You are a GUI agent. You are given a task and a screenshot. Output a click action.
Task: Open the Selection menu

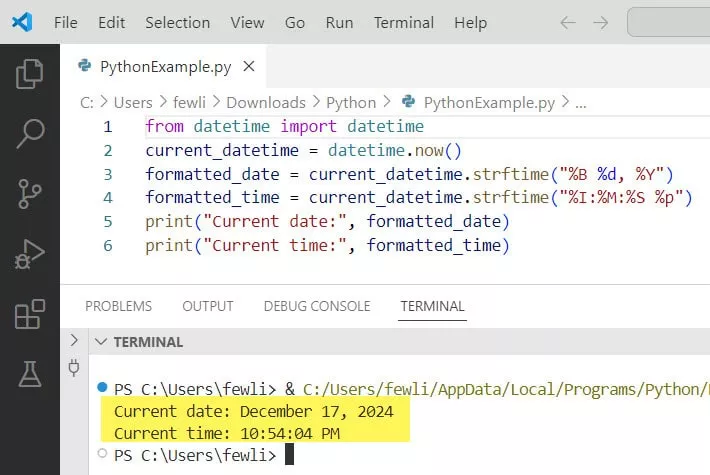177,22
